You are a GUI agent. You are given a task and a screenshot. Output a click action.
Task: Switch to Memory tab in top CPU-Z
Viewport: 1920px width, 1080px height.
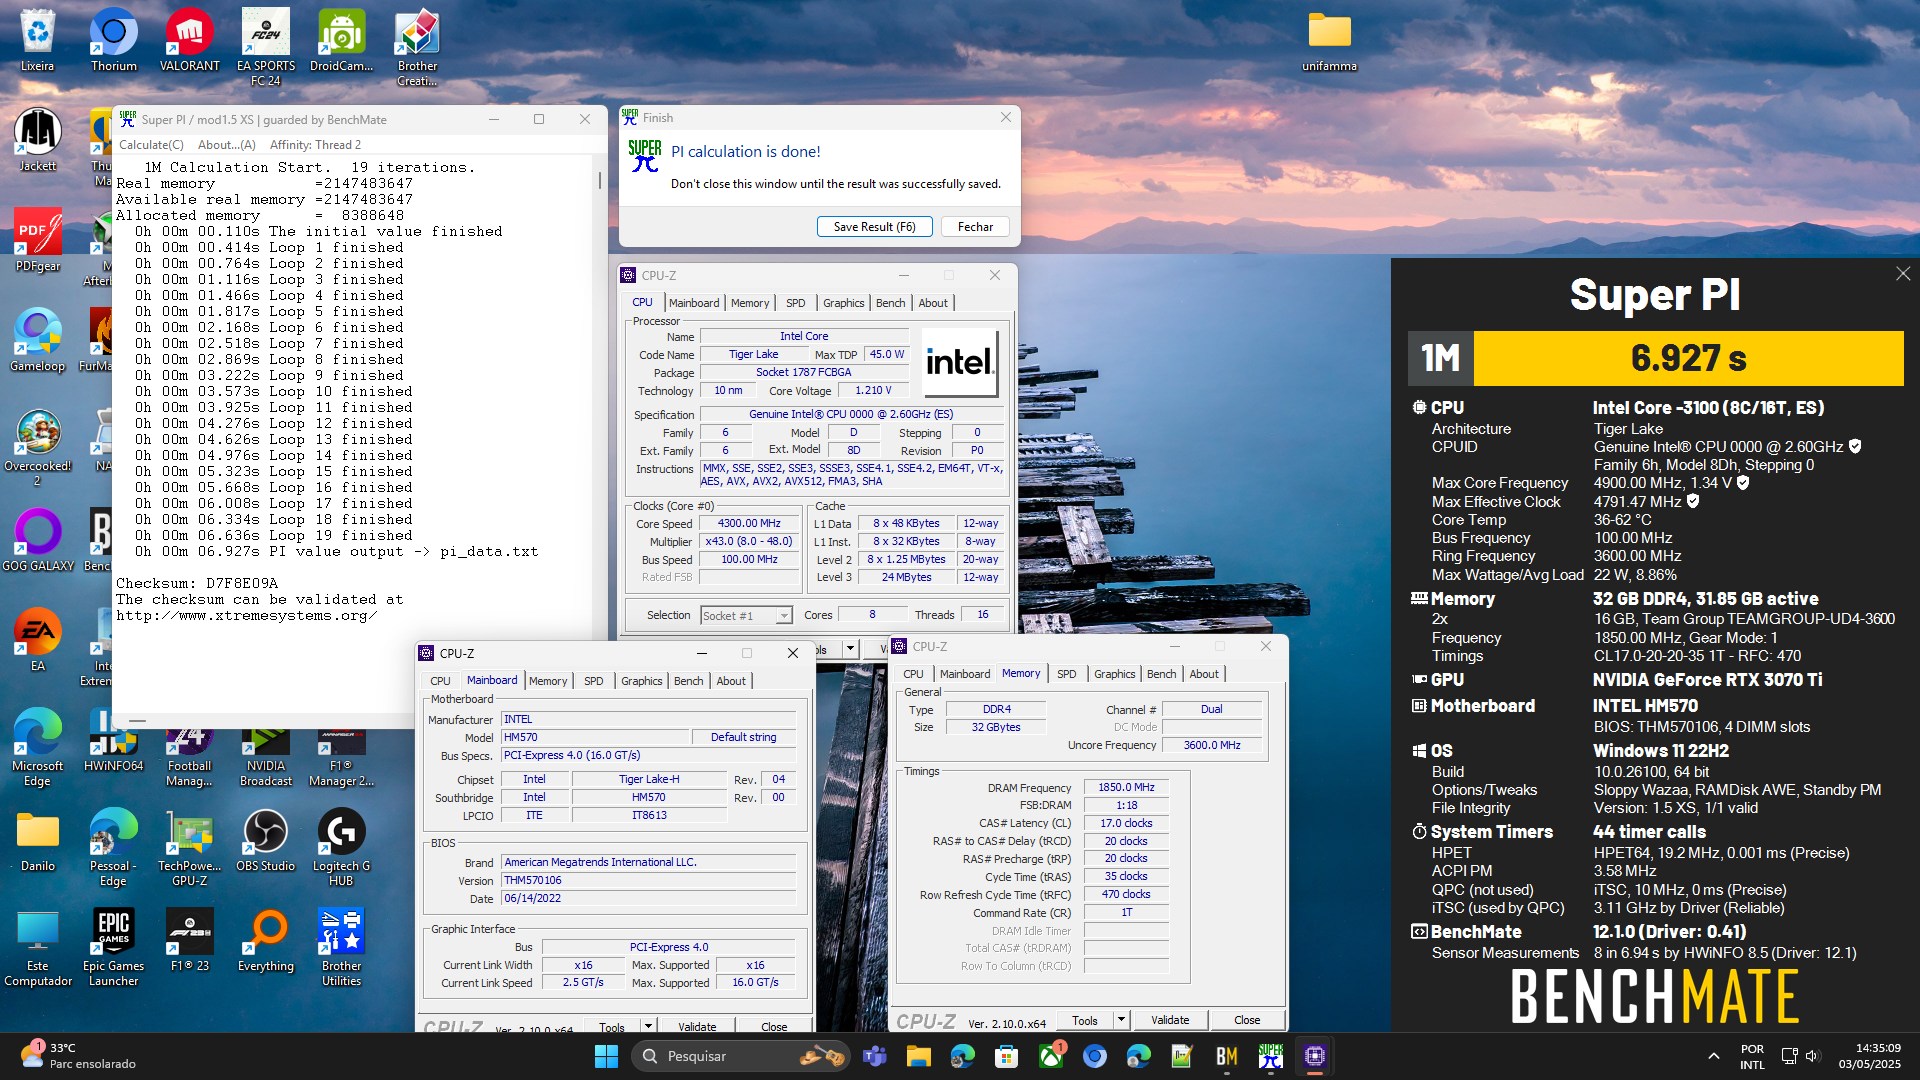[750, 303]
